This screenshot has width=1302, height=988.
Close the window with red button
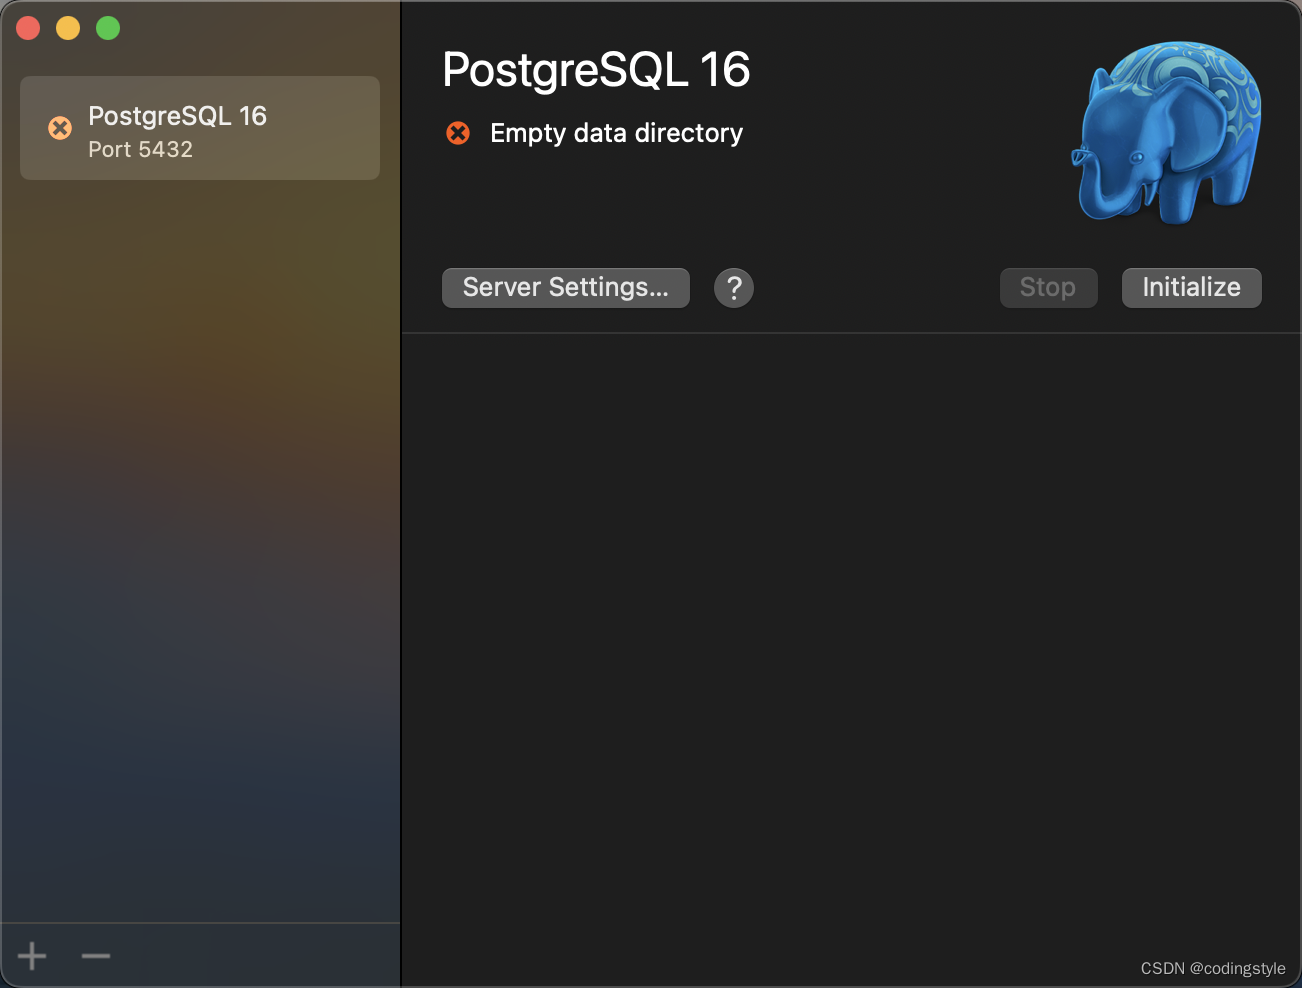(28, 28)
